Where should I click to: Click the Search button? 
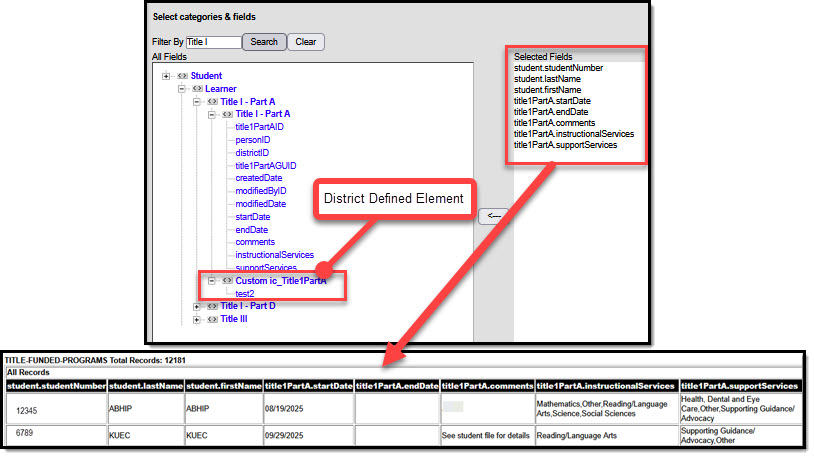tap(264, 42)
